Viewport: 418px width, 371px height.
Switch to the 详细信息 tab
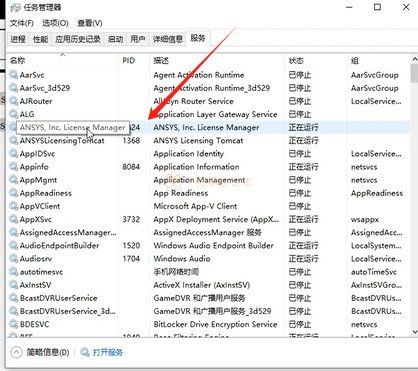pyautogui.click(x=168, y=39)
